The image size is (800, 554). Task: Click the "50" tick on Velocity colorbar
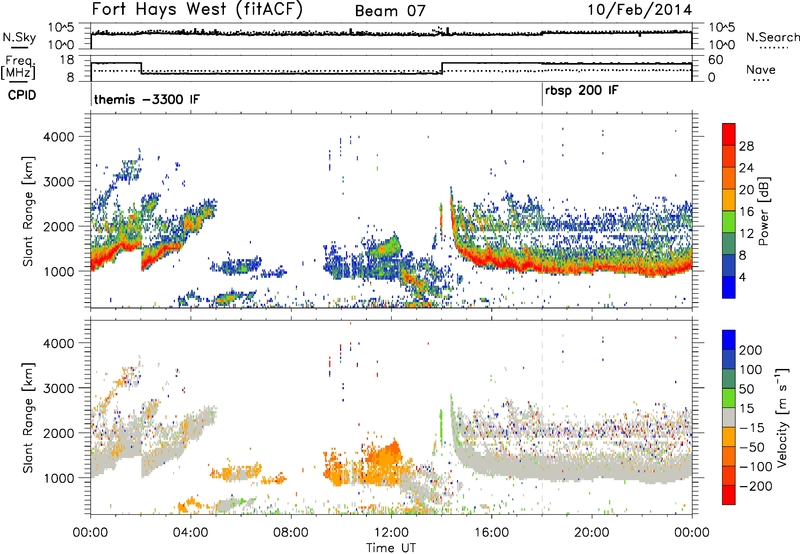click(x=747, y=389)
